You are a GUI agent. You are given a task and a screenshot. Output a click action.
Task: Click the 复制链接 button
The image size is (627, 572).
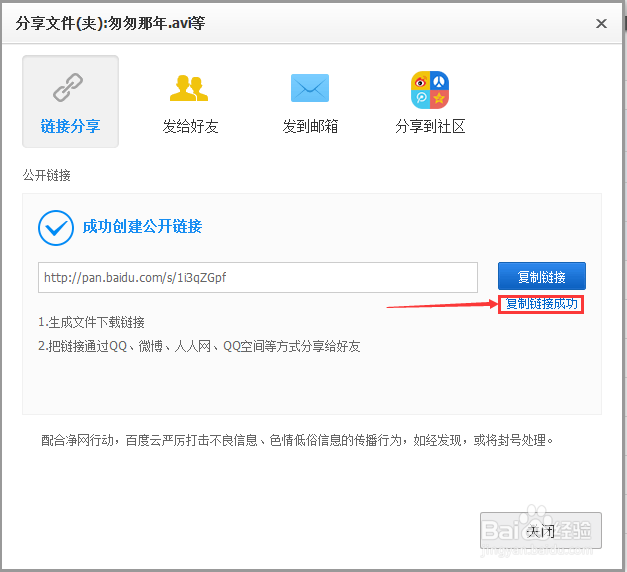[x=542, y=276]
